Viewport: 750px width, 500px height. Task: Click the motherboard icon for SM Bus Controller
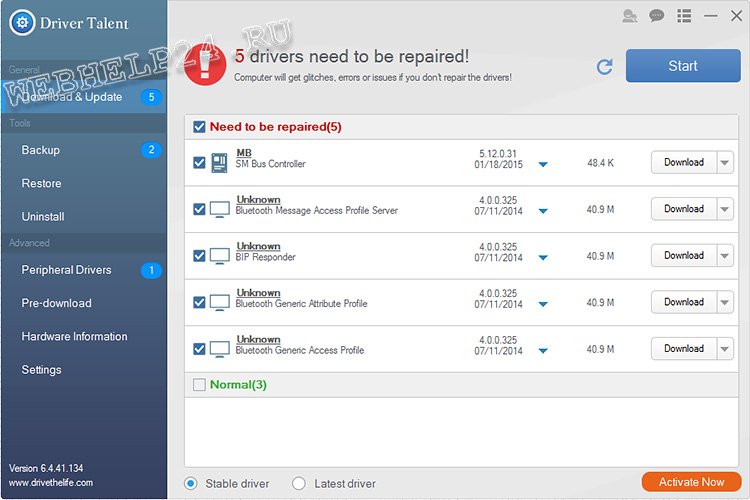coord(220,163)
